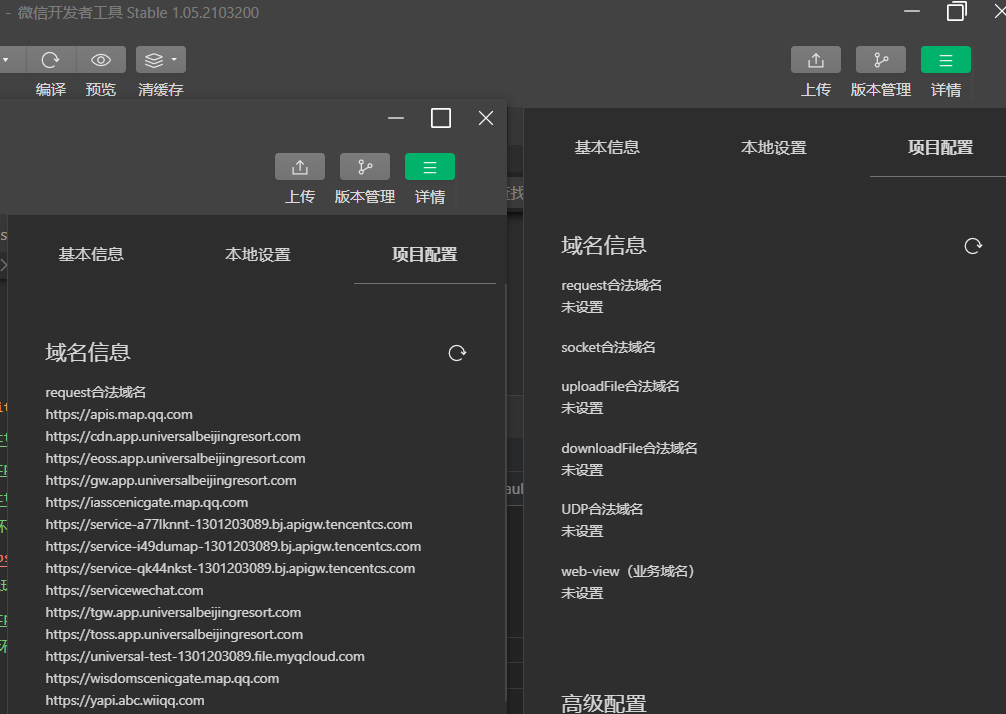The image size is (1006, 714).
Task: Click service-a77lknnt apigw domain entry
Action: tap(228, 524)
